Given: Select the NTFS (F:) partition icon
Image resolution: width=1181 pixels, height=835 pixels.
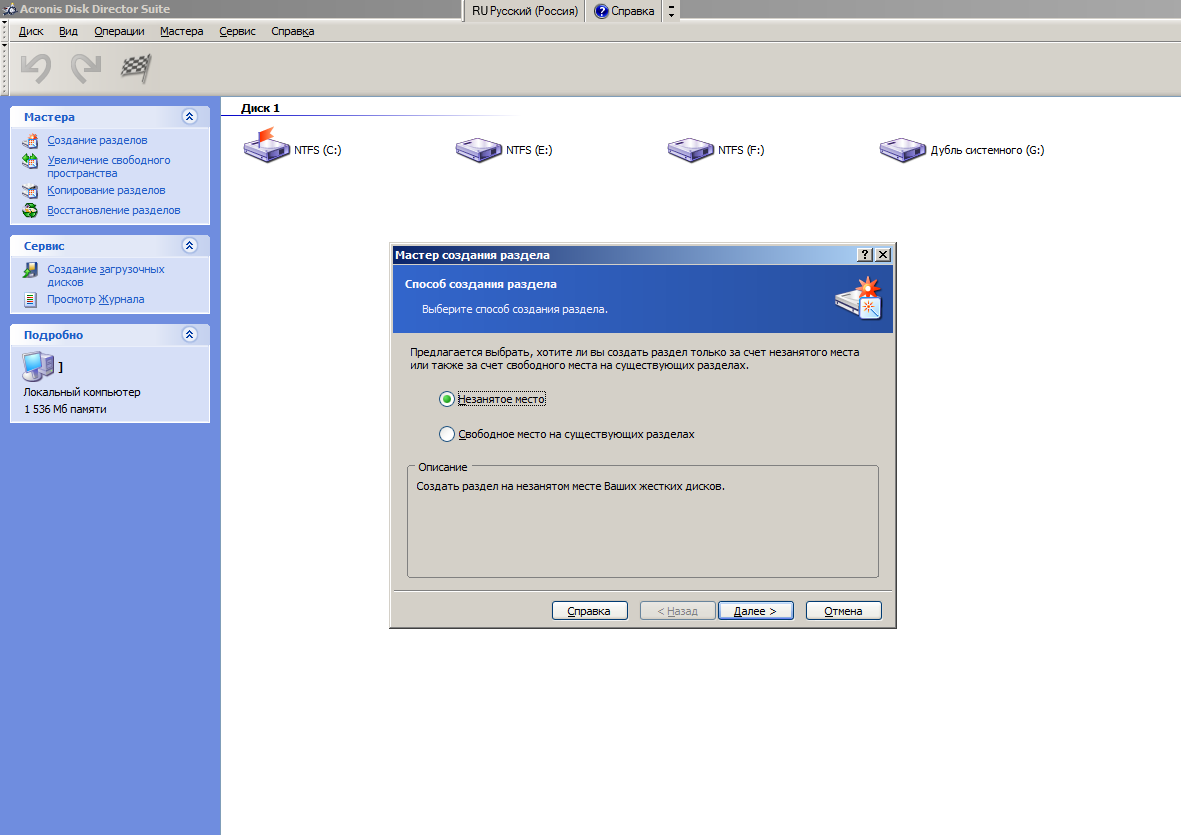Looking at the screenshot, I should pyautogui.click(x=690, y=150).
